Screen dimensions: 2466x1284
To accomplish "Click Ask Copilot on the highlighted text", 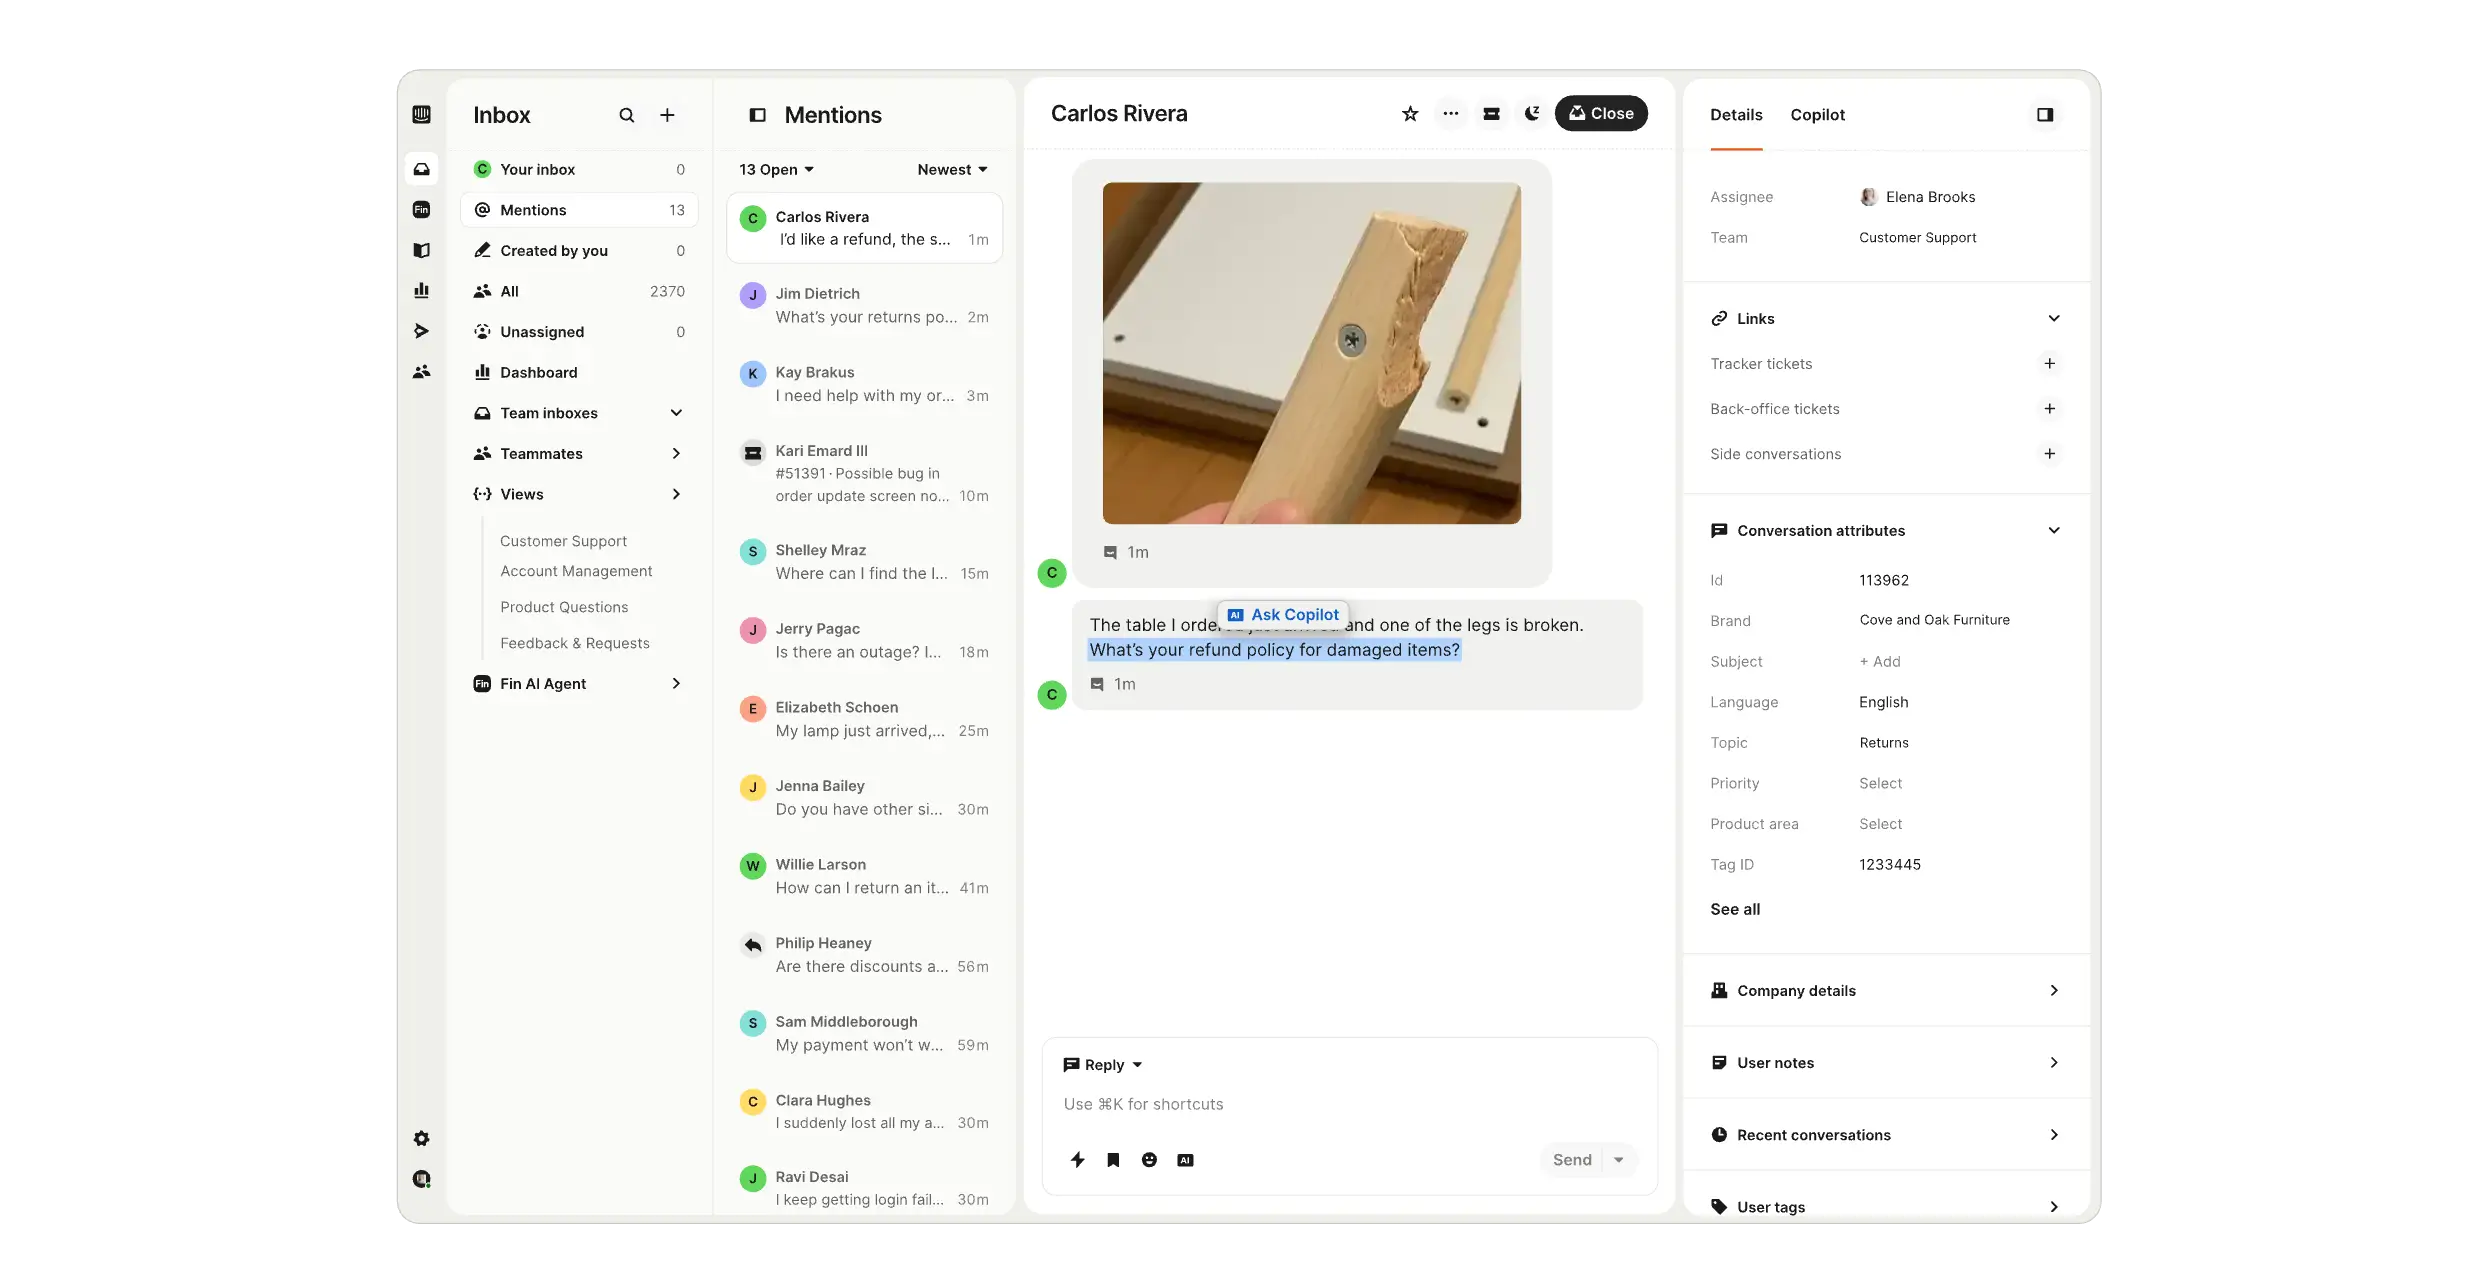I will click(x=1283, y=615).
